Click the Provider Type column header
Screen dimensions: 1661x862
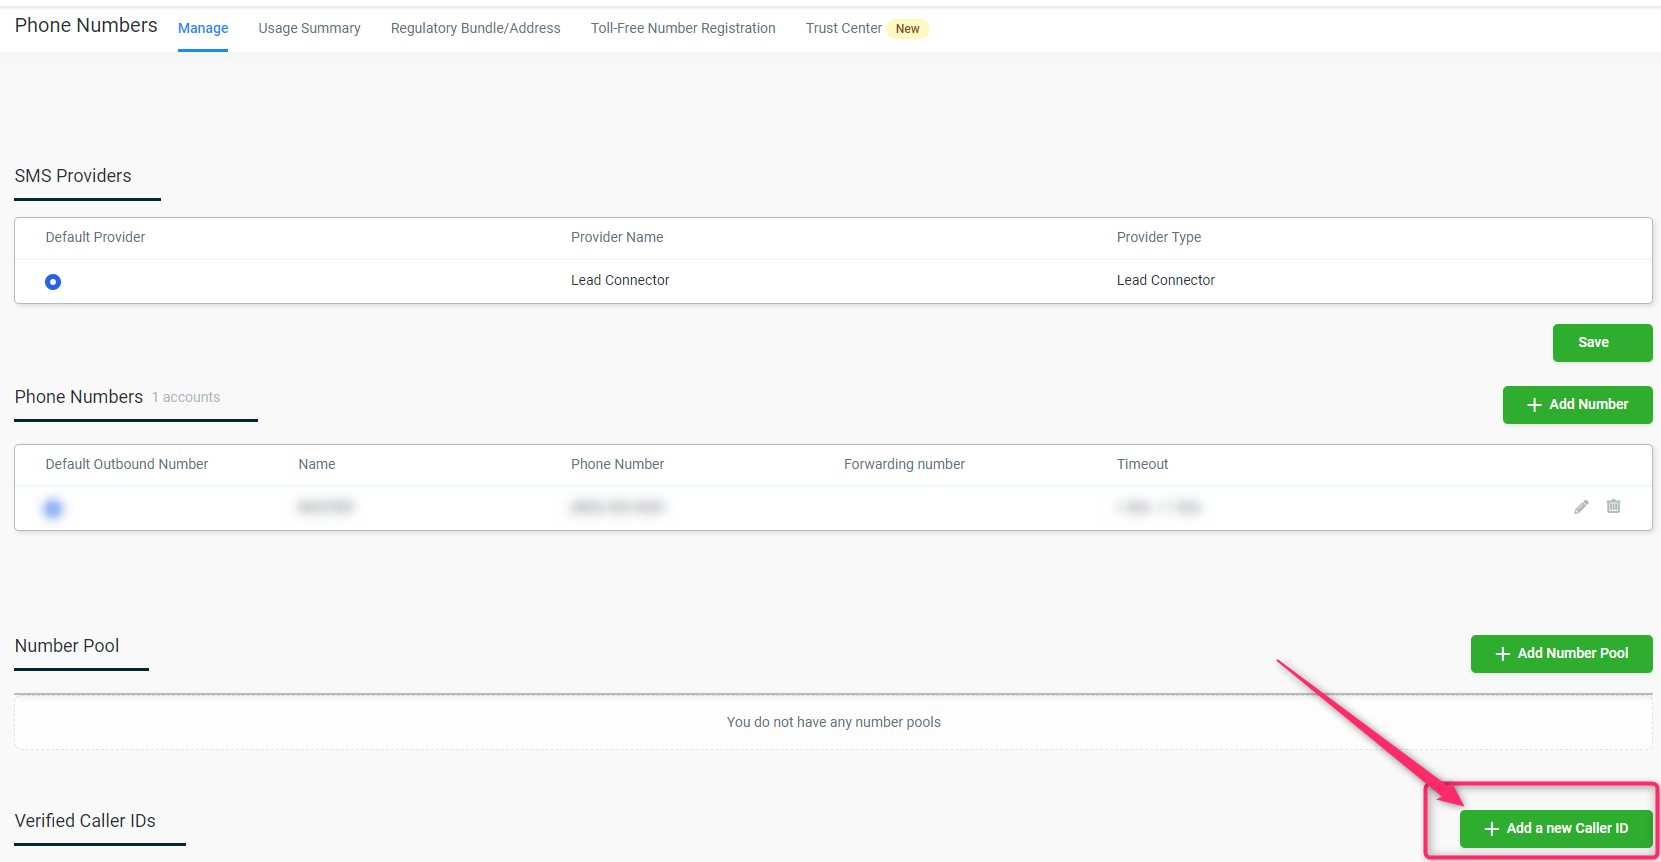coord(1158,237)
